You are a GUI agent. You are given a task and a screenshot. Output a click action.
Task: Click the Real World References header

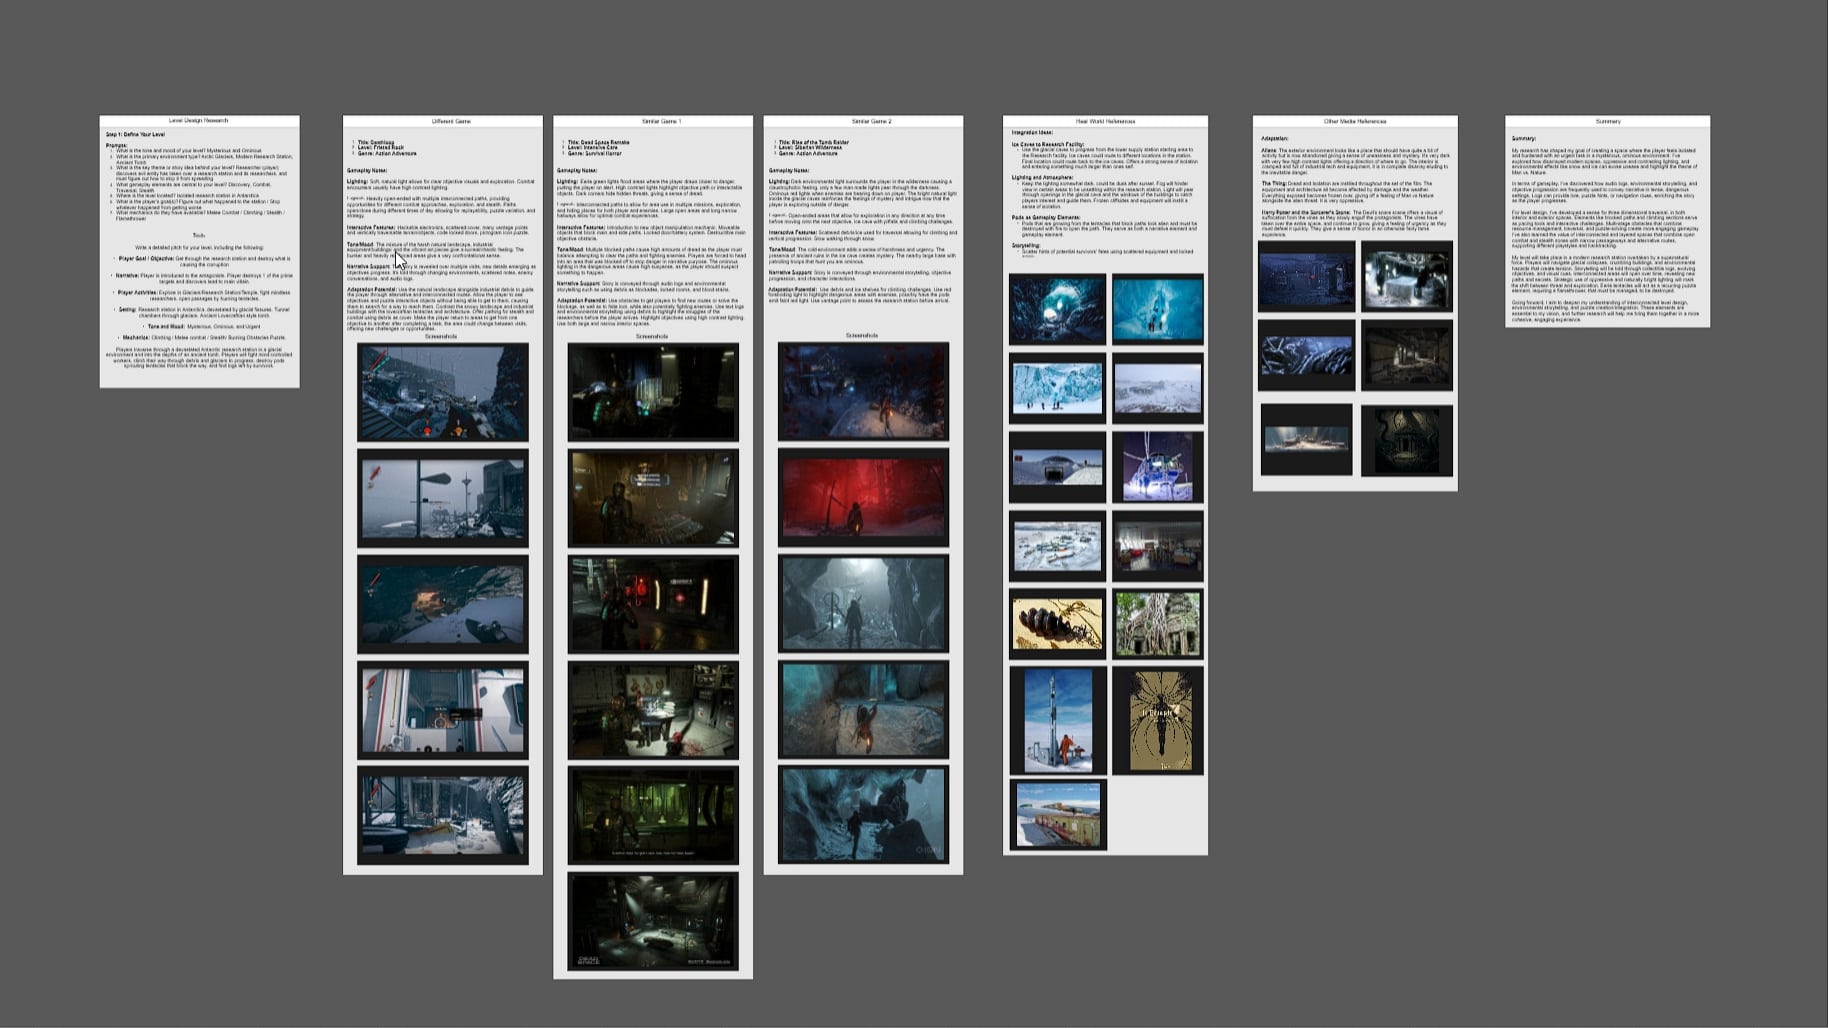(1105, 121)
